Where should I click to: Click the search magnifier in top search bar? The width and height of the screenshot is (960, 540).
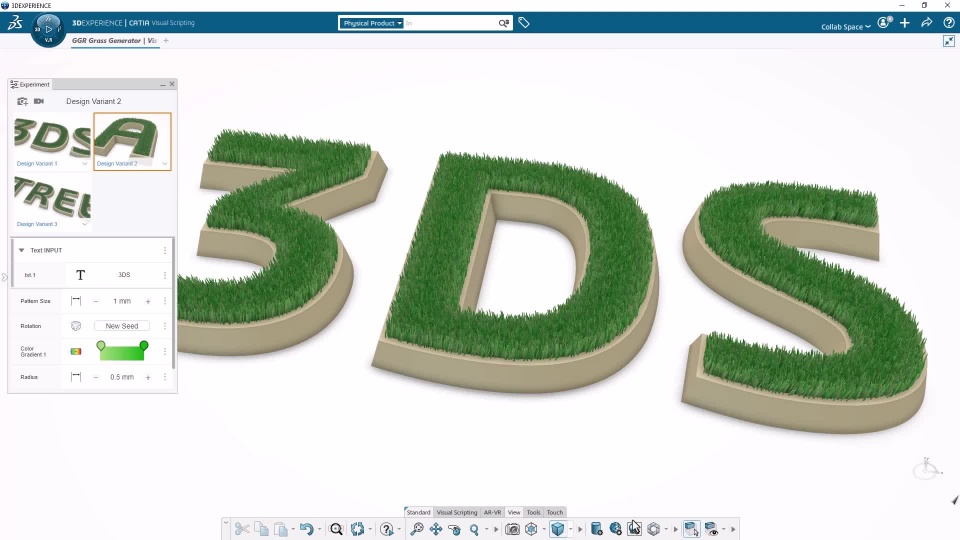point(503,23)
